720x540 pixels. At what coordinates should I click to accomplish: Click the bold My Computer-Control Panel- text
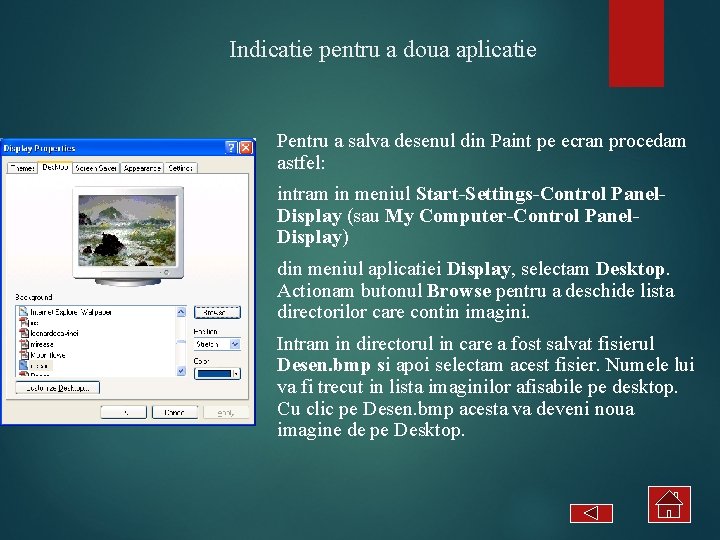pyautogui.click(x=512, y=216)
